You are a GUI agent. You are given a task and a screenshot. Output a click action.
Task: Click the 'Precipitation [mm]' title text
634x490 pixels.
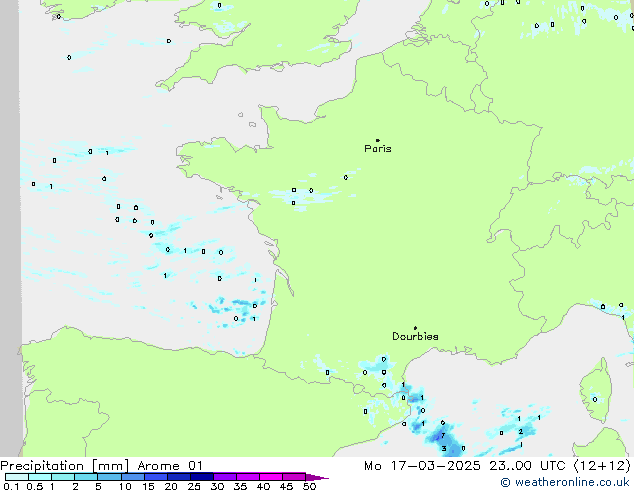65,466
